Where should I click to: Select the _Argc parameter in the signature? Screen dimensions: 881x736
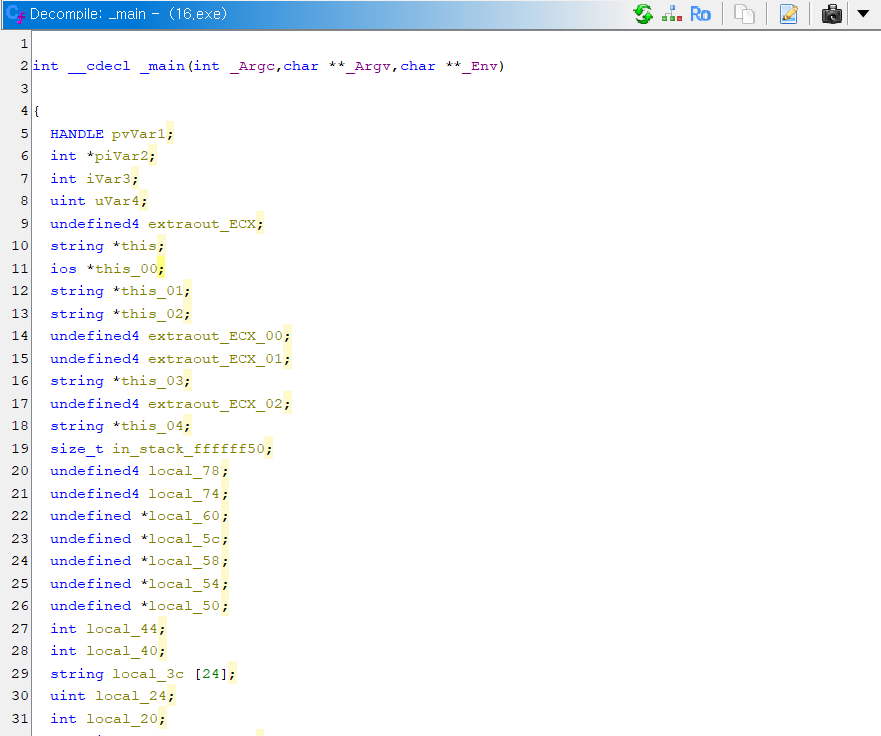tap(252, 66)
